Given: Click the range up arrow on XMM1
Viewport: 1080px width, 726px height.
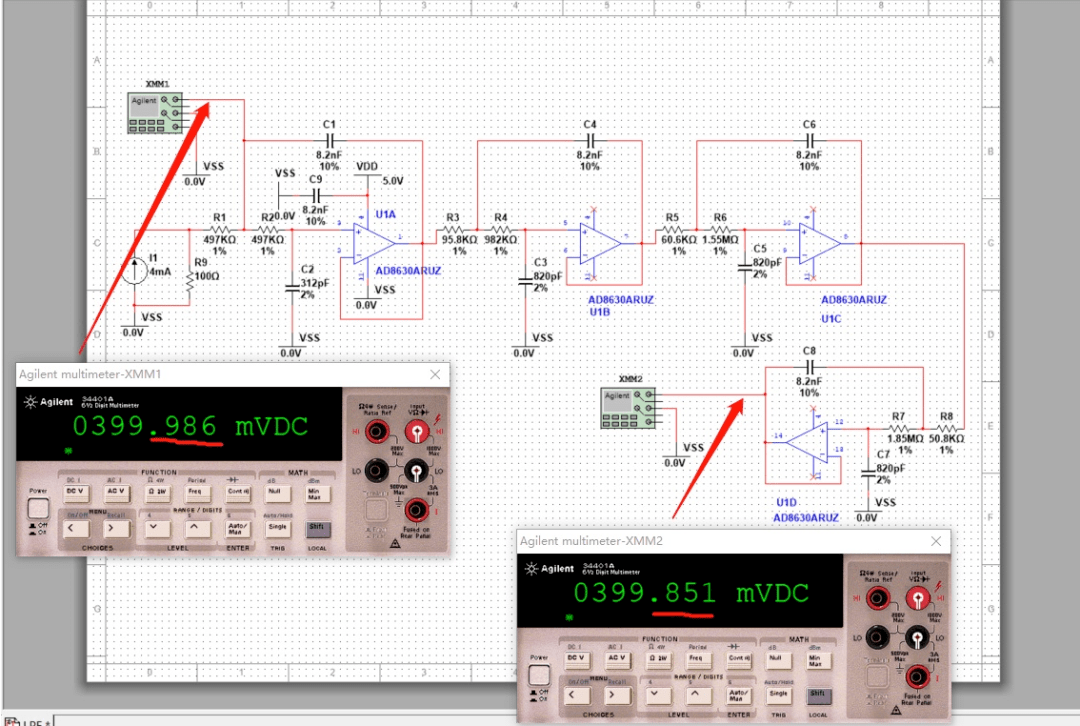Looking at the screenshot, I should [x=196, y=528].
